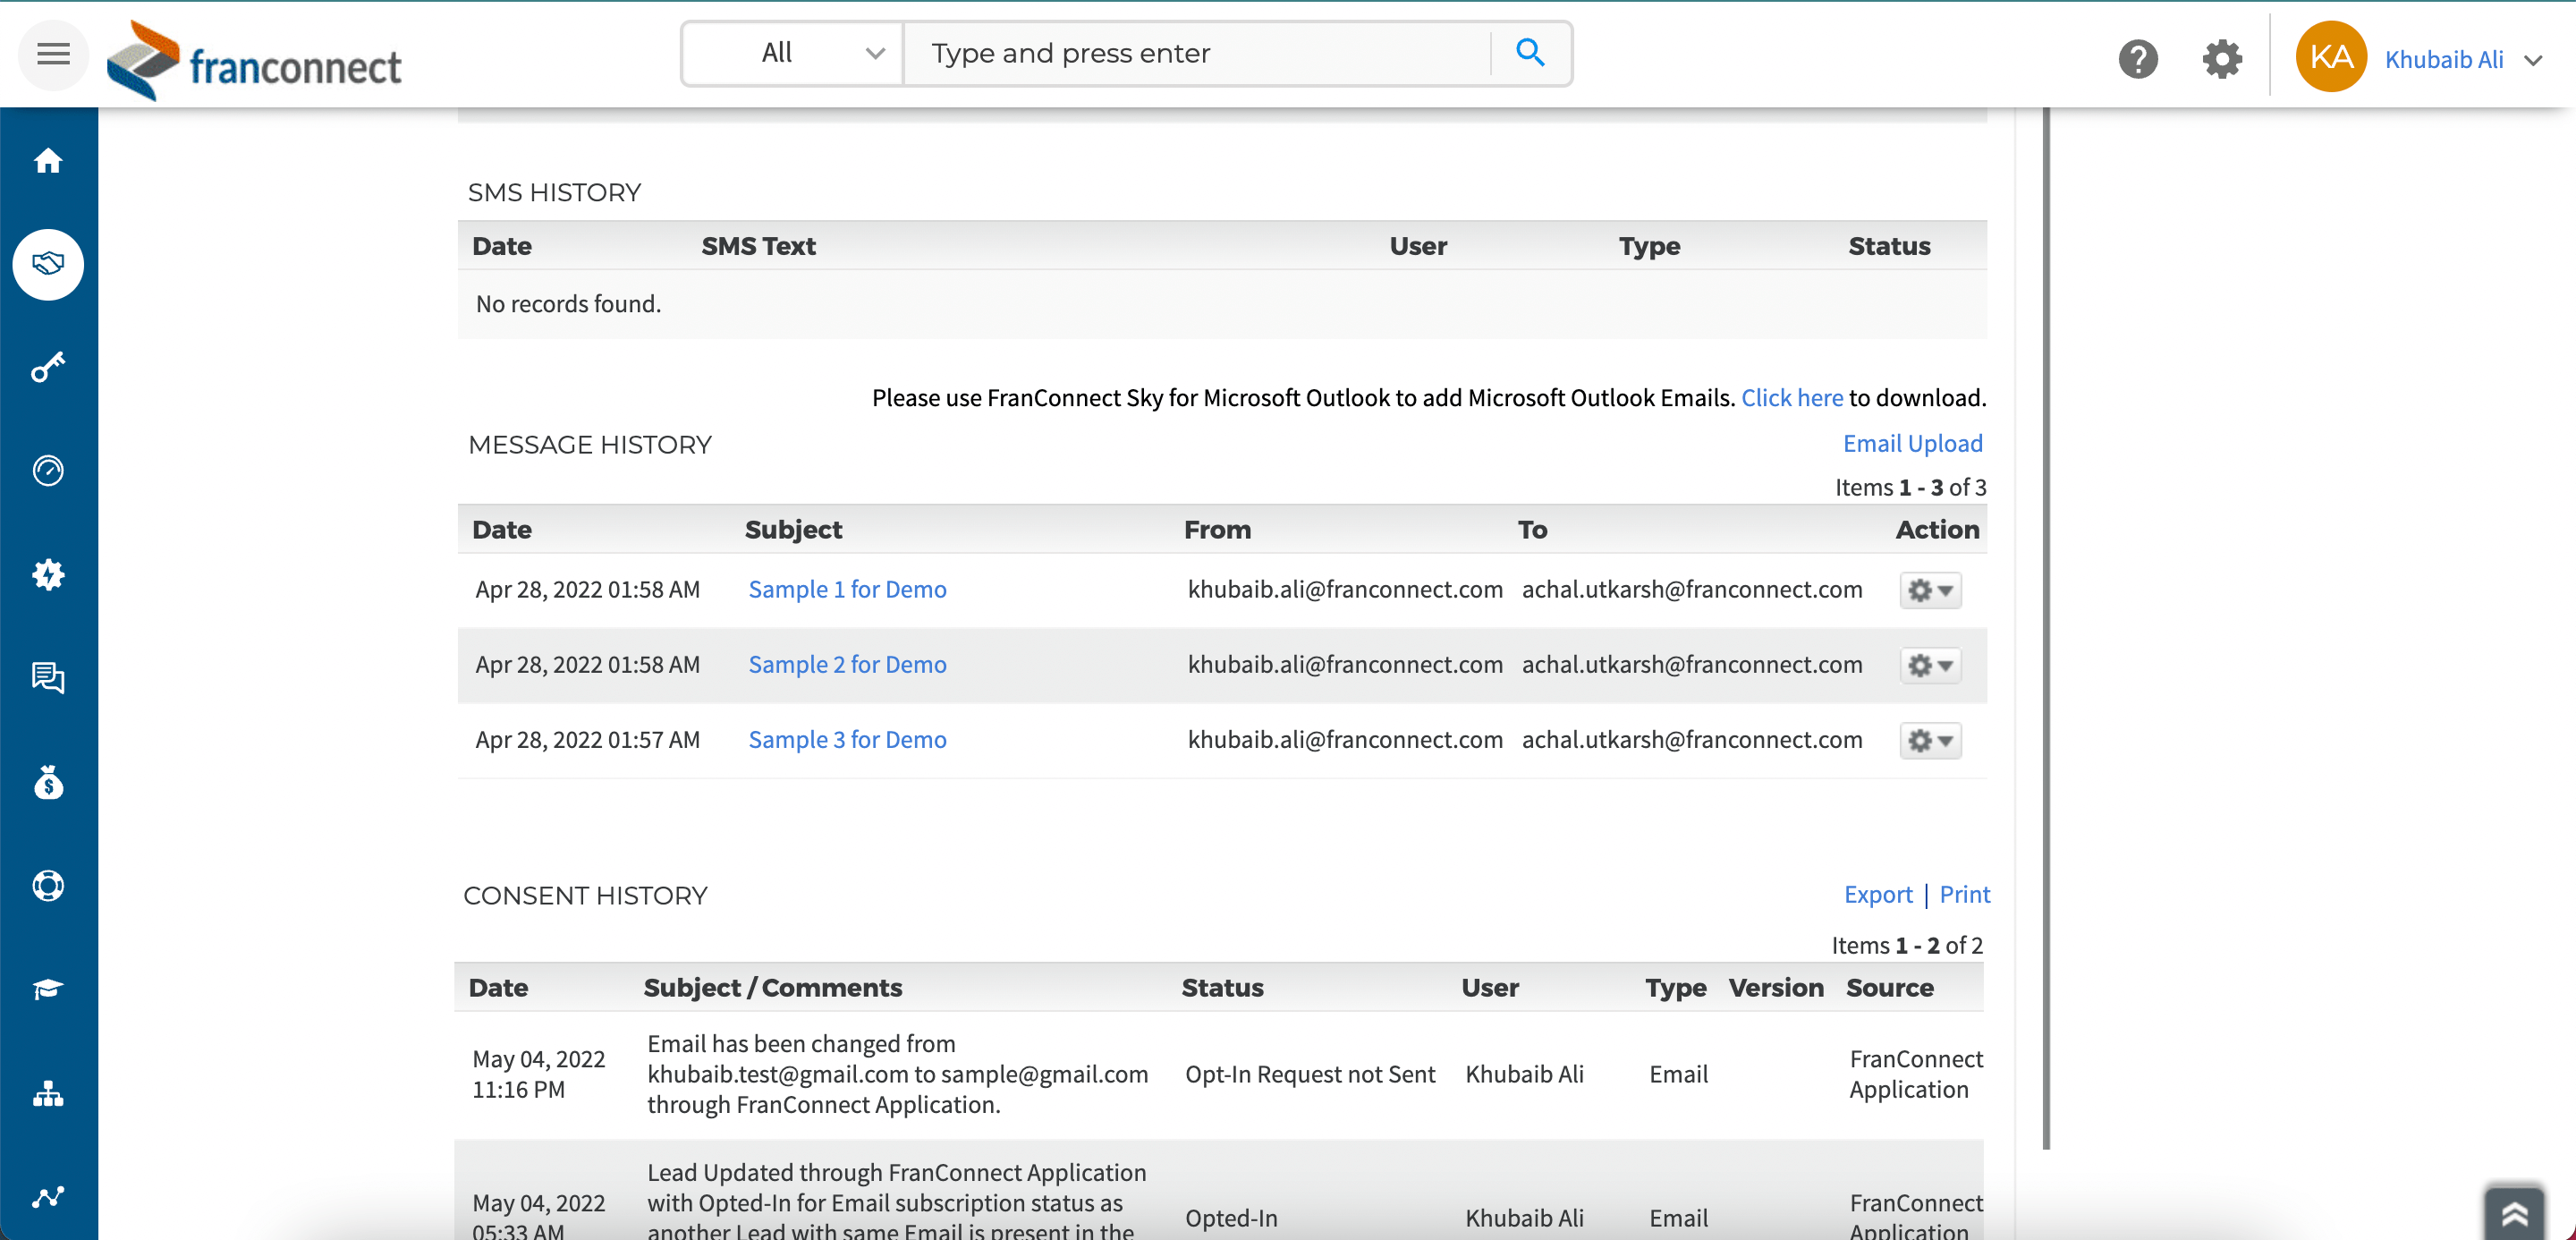Click the Date header in Message History
2576x1240 pixels.
click(502, 529)
